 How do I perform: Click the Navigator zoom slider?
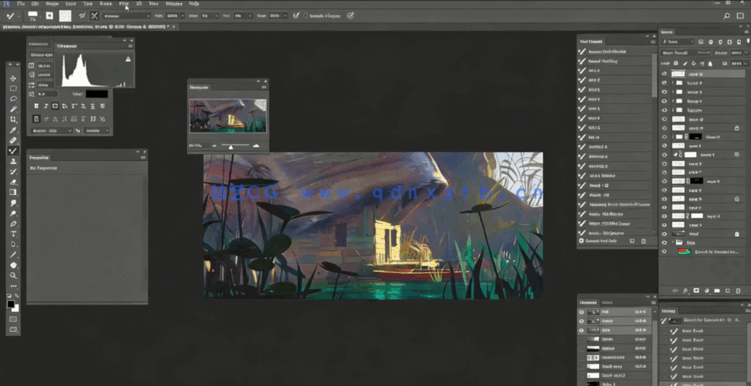231,146
